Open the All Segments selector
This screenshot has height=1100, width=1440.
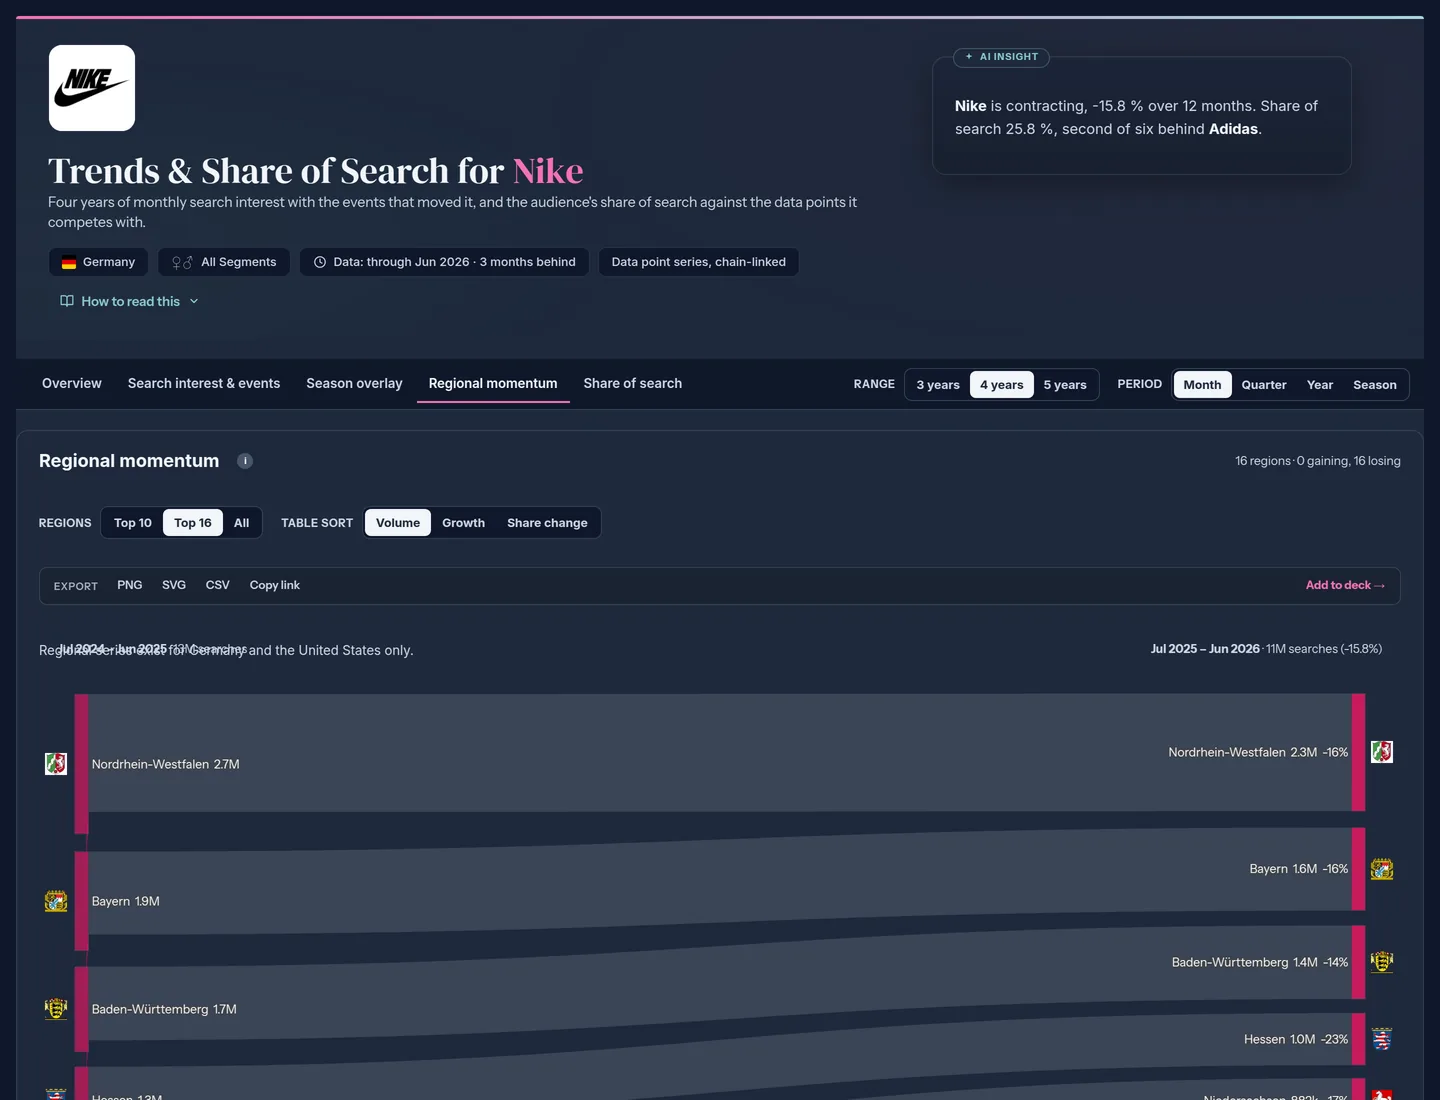point(224,262)
